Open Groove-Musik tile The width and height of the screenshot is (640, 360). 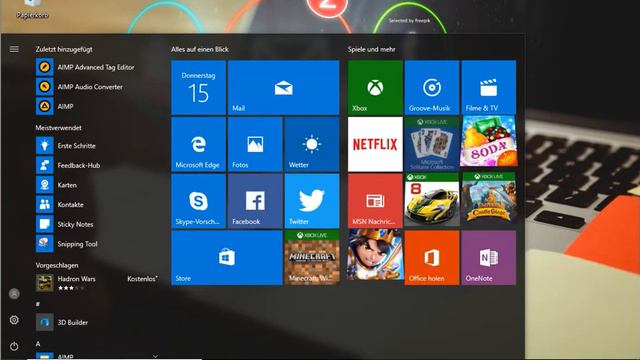pyautogui.click(x=432, y=87)
